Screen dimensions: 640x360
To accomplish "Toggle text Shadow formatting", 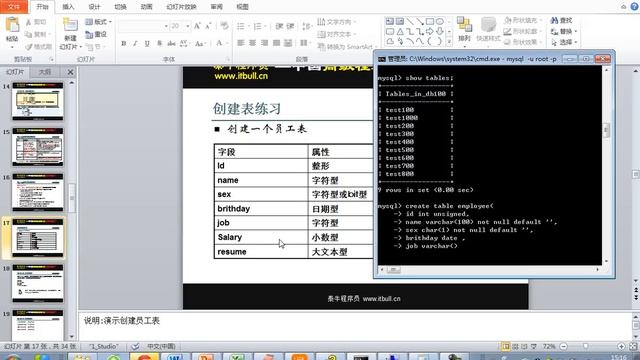I will 159,43.
